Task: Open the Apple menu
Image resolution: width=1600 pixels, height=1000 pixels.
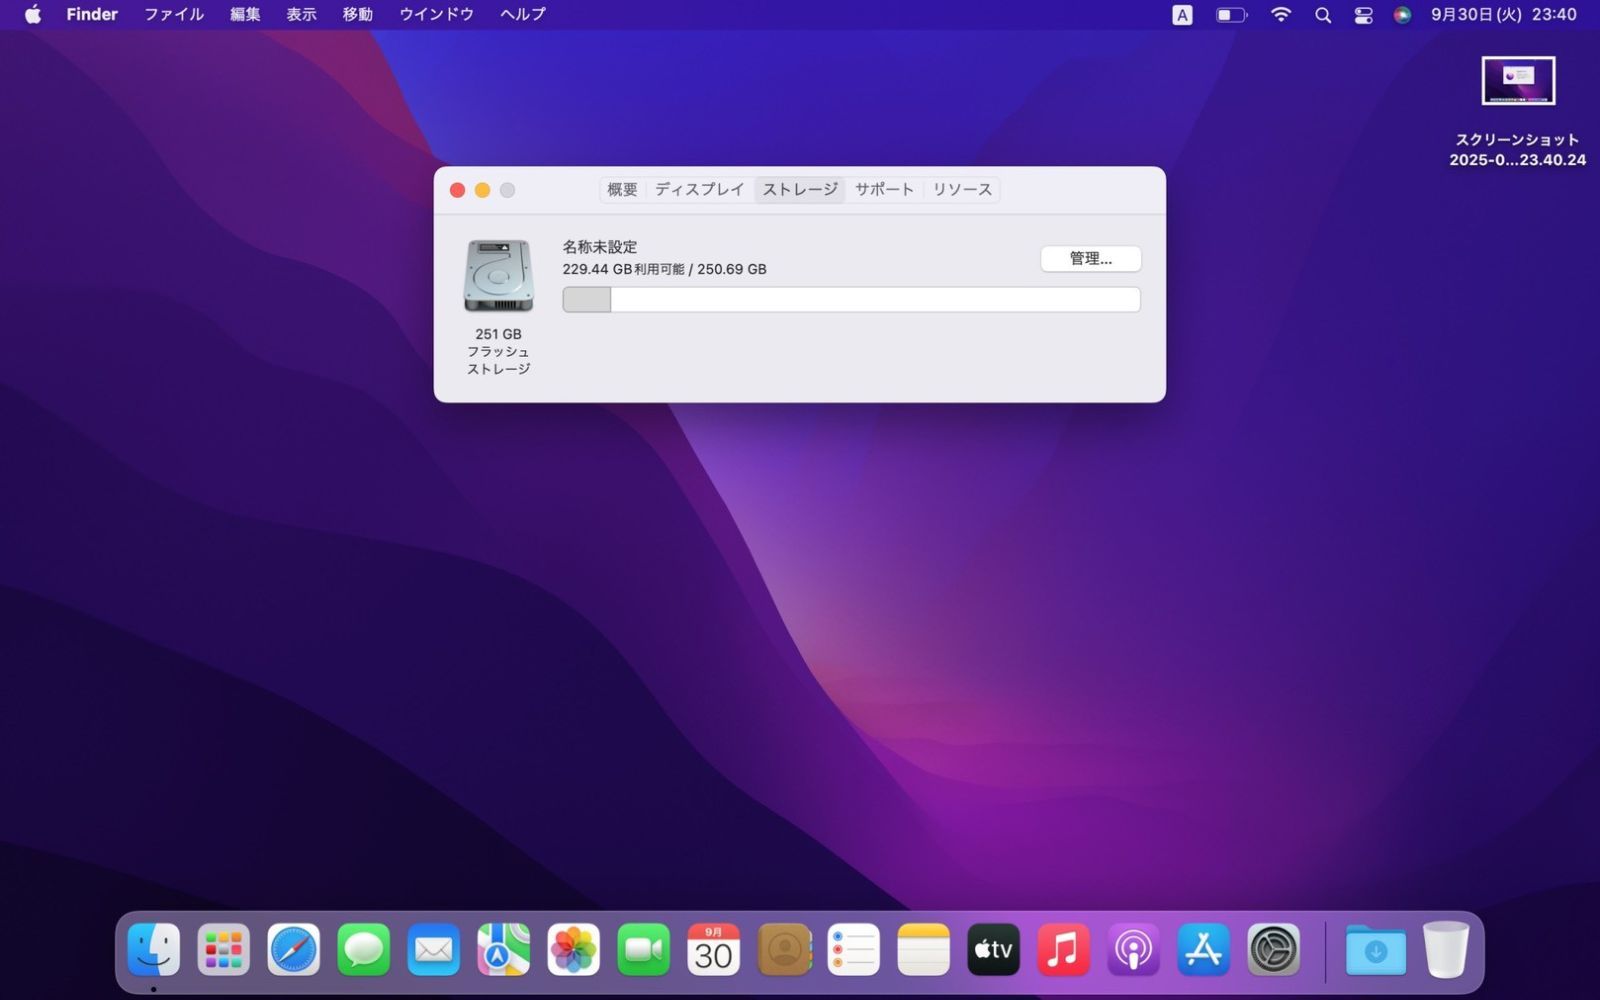Action: tap(31, 14)
